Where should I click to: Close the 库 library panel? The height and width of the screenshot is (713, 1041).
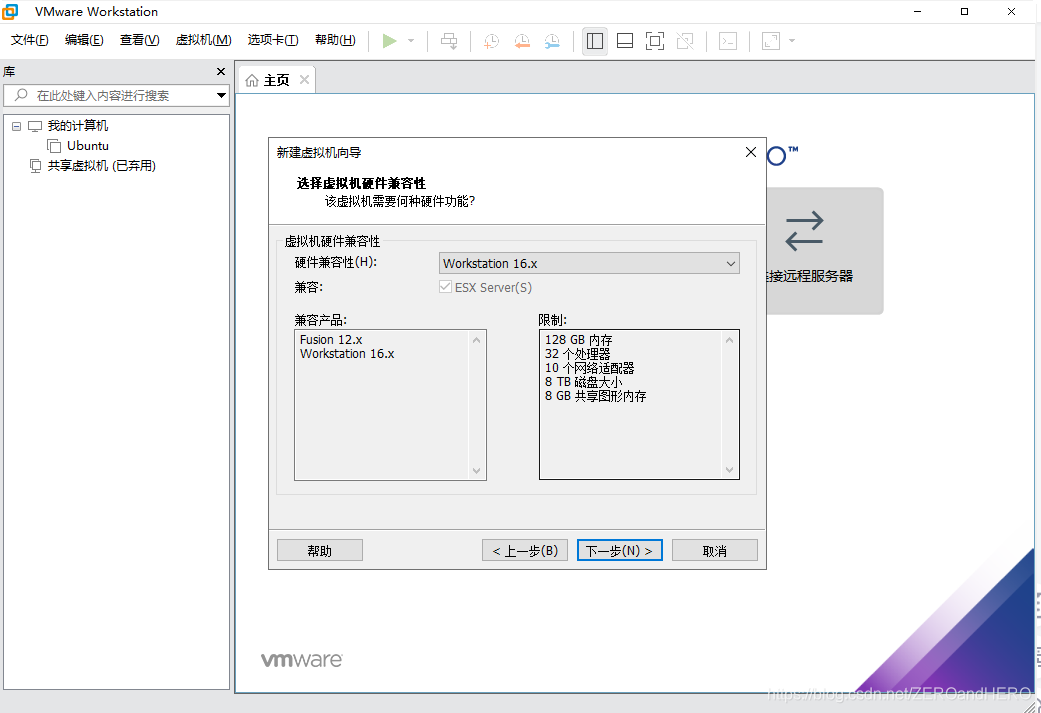click(x=221, y=72)
